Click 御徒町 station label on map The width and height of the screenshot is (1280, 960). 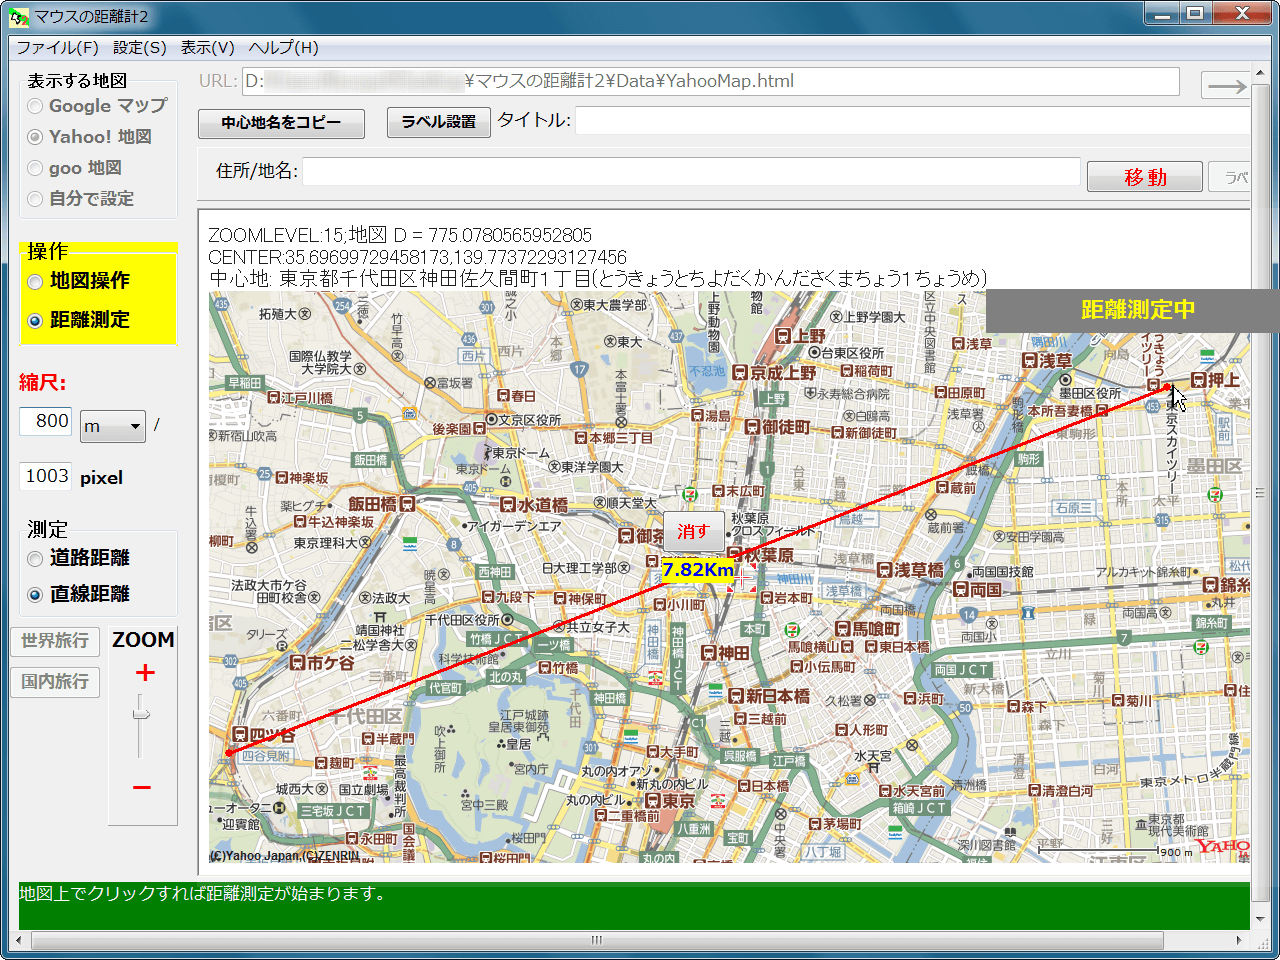click(778, 427)
